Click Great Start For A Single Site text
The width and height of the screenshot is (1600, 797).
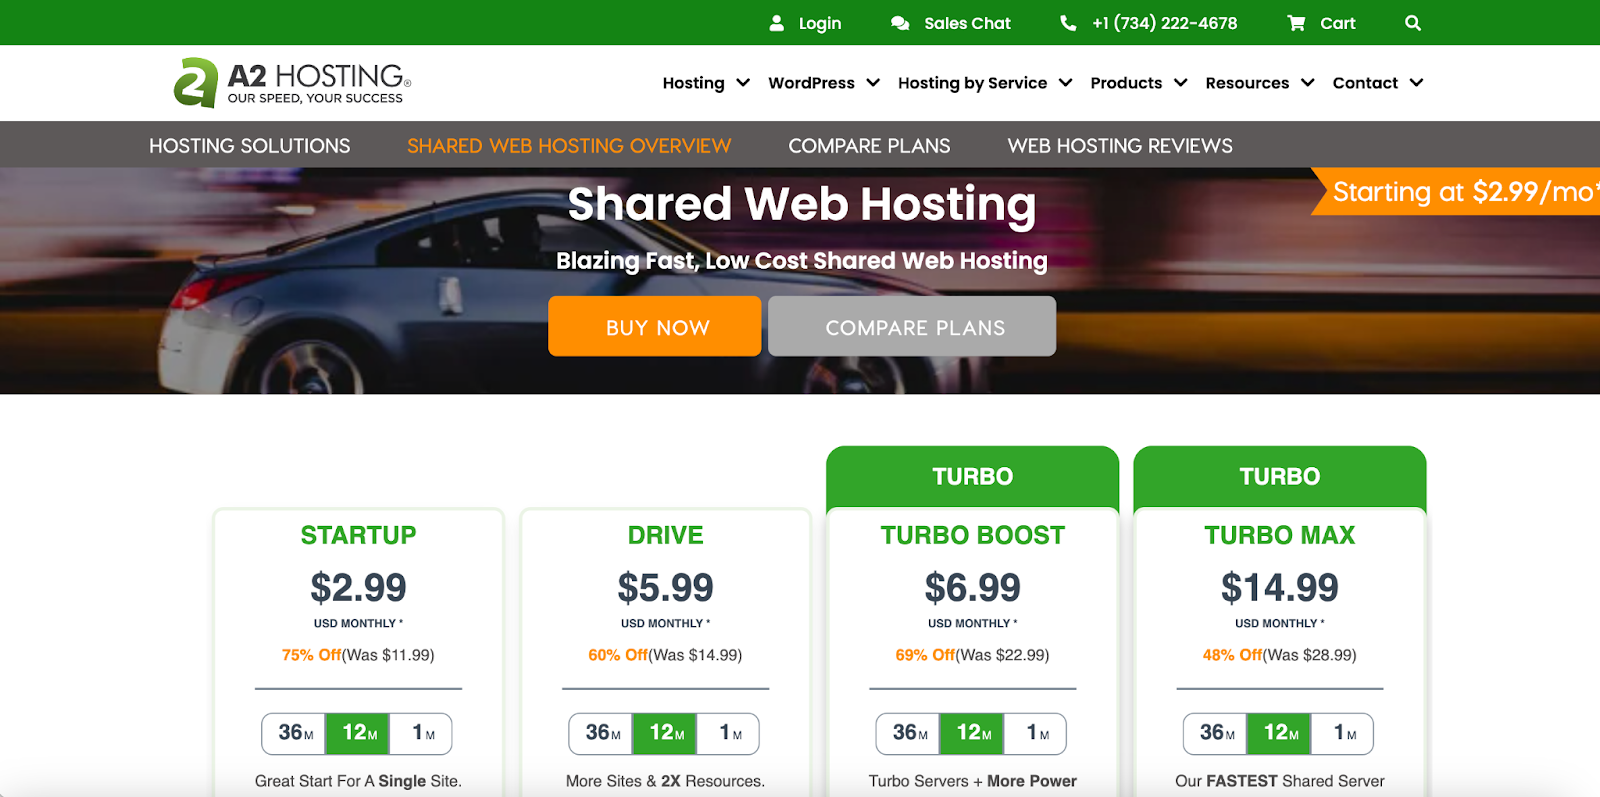pos(358,781)
